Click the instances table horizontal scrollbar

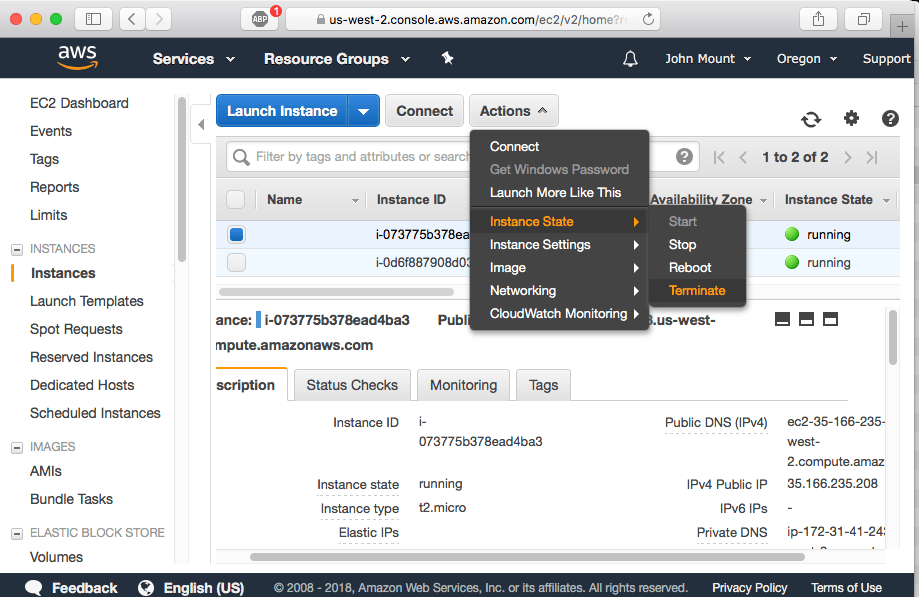pos(336,292)
